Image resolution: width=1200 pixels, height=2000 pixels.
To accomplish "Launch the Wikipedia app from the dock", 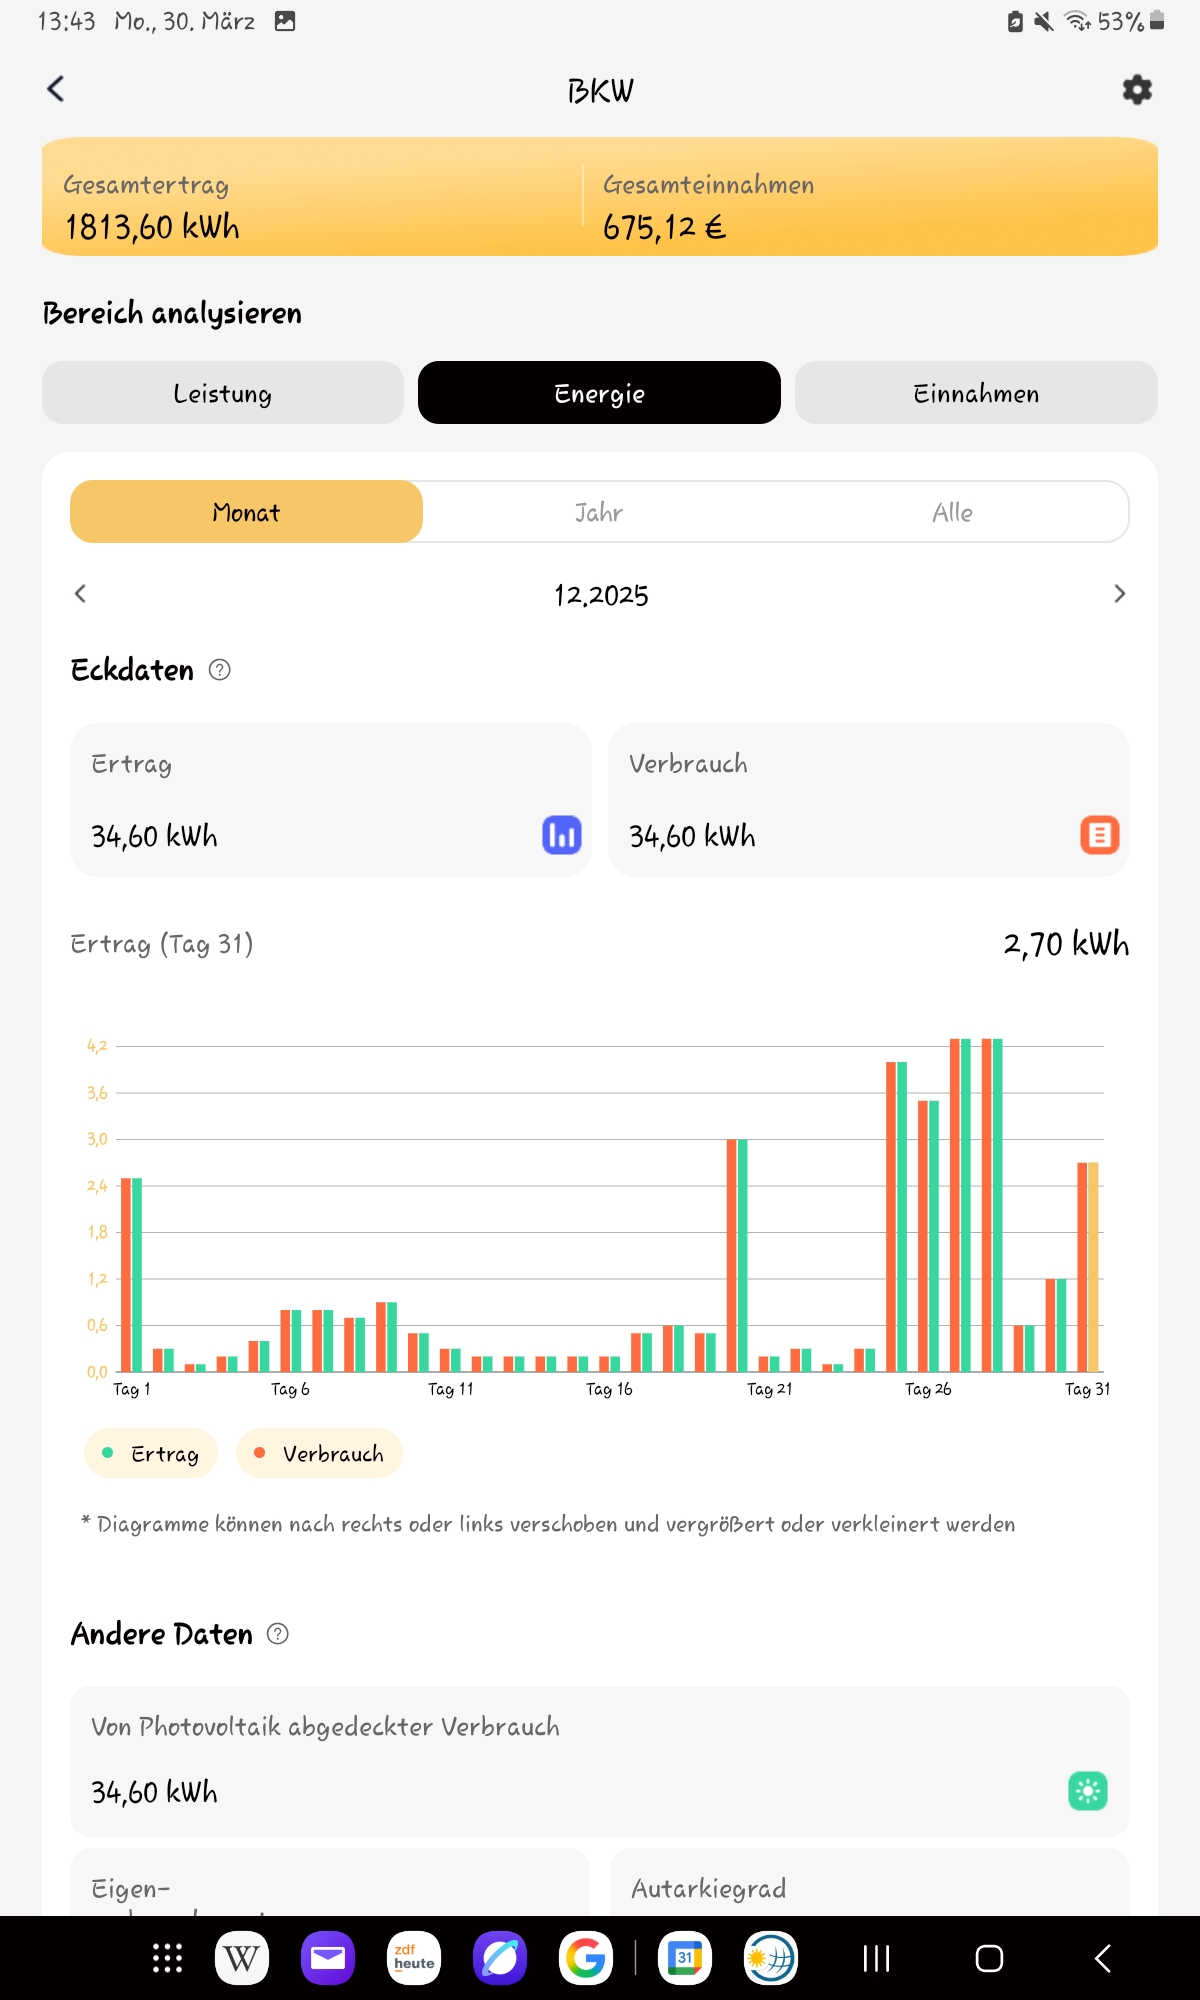I will (x=241, y=1958).
